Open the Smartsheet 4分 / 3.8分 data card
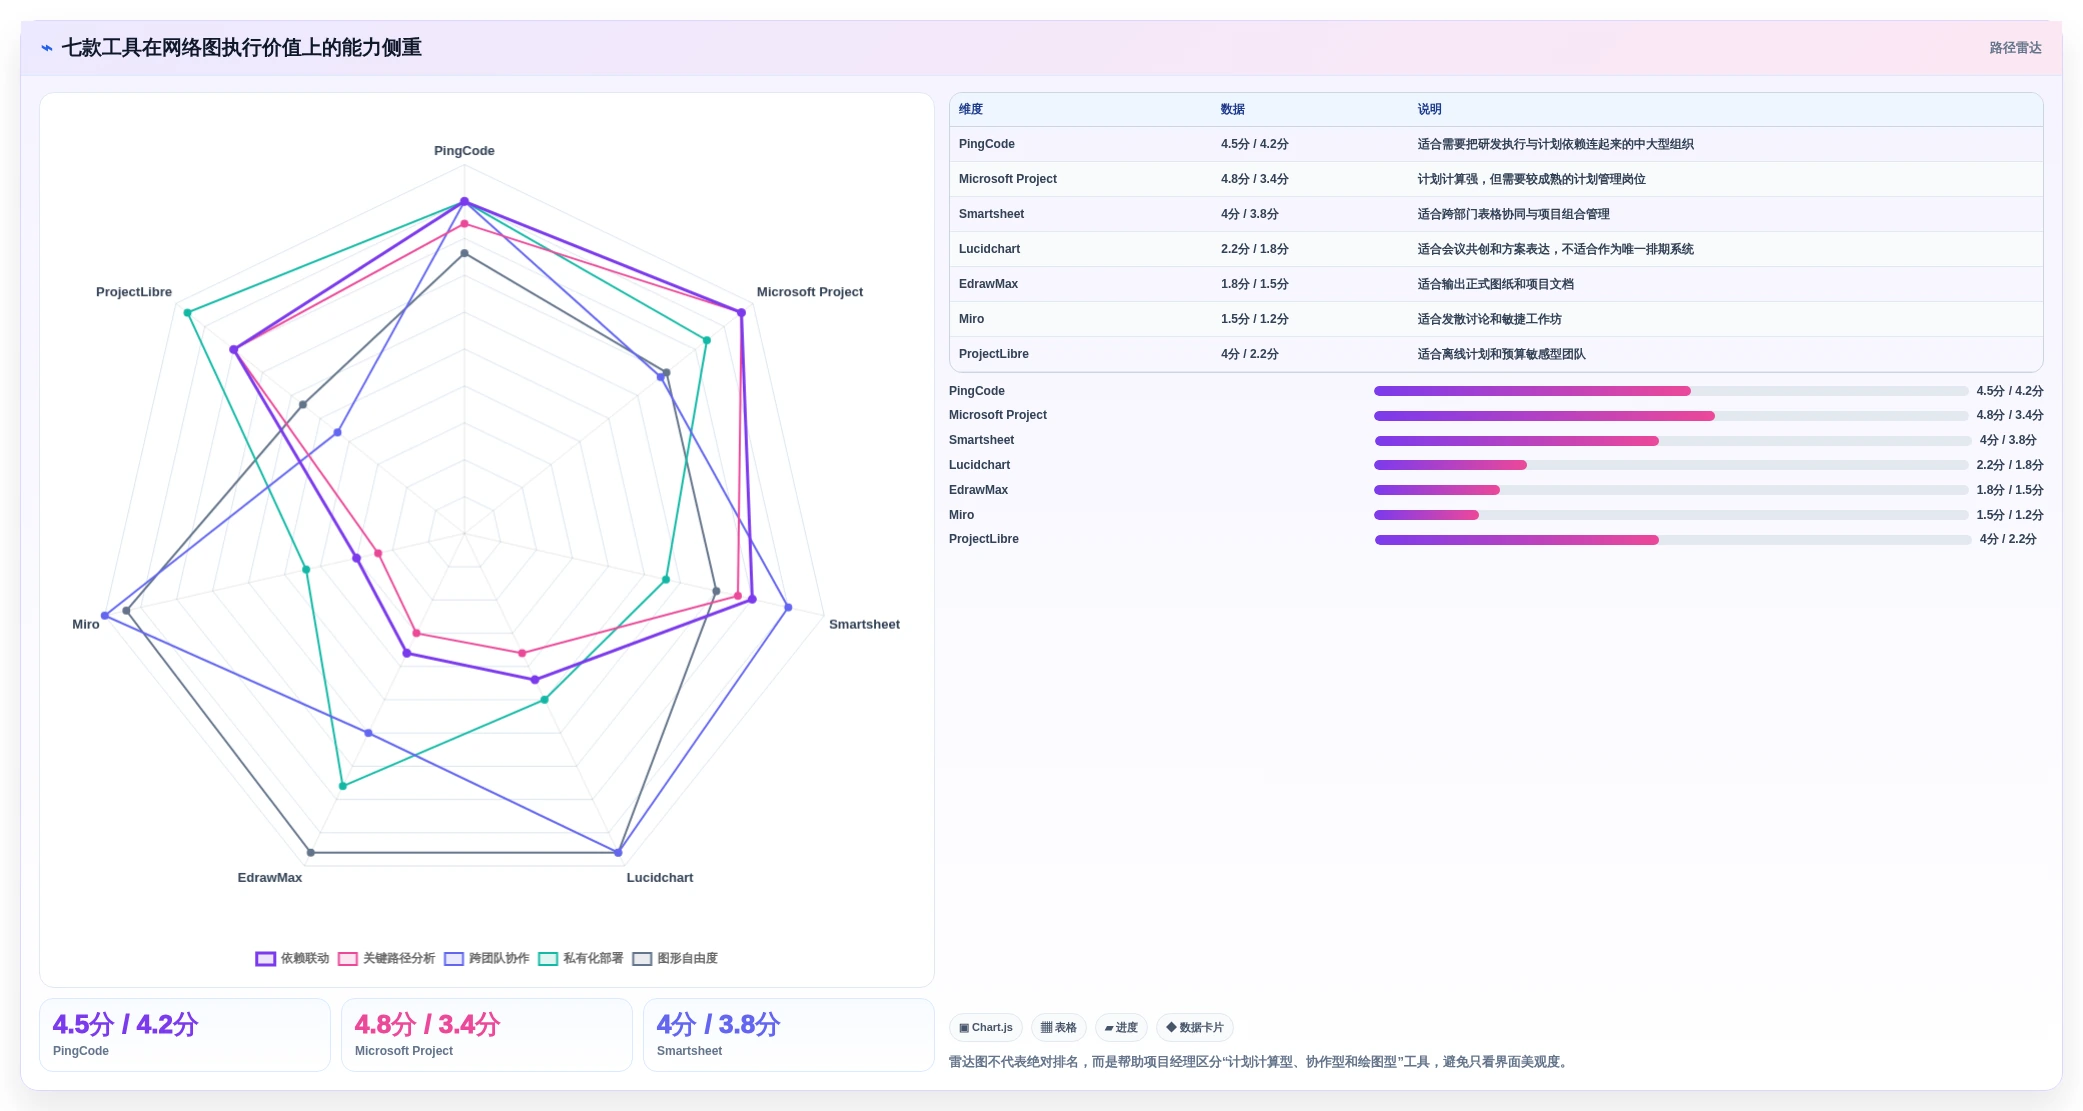 click(x=789, y=1035)
